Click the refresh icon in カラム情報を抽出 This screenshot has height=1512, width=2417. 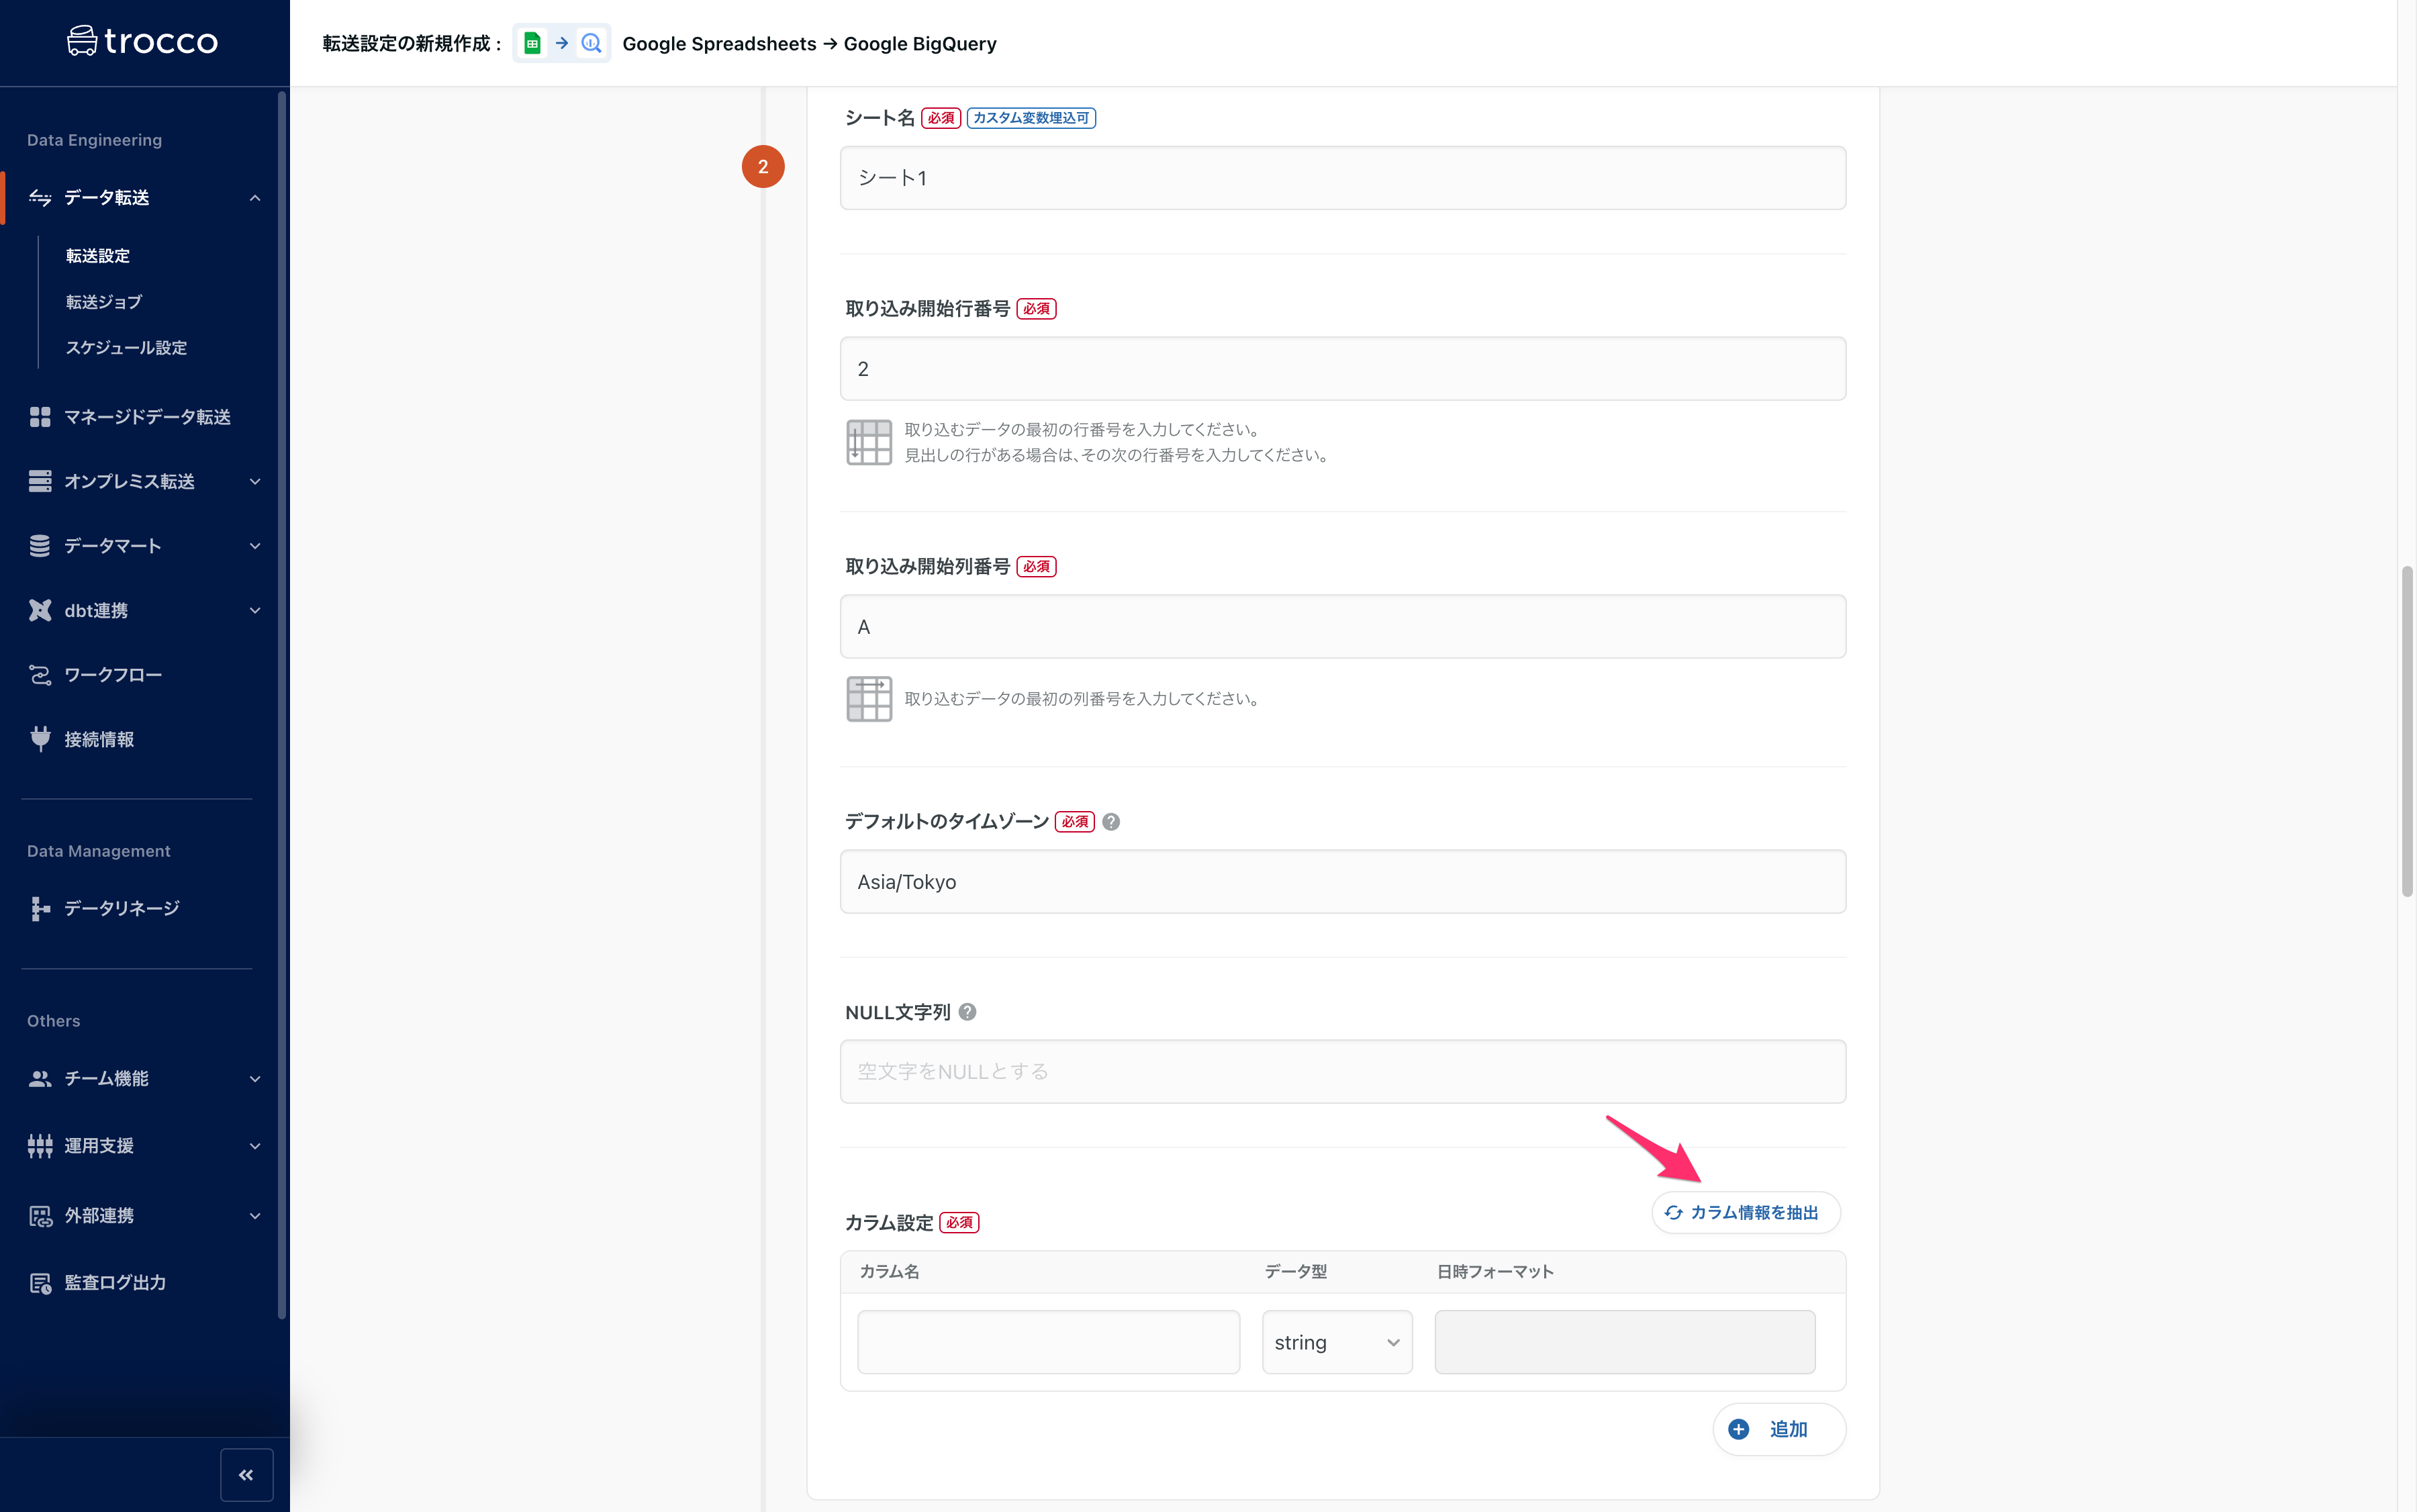[1673, 1213]
